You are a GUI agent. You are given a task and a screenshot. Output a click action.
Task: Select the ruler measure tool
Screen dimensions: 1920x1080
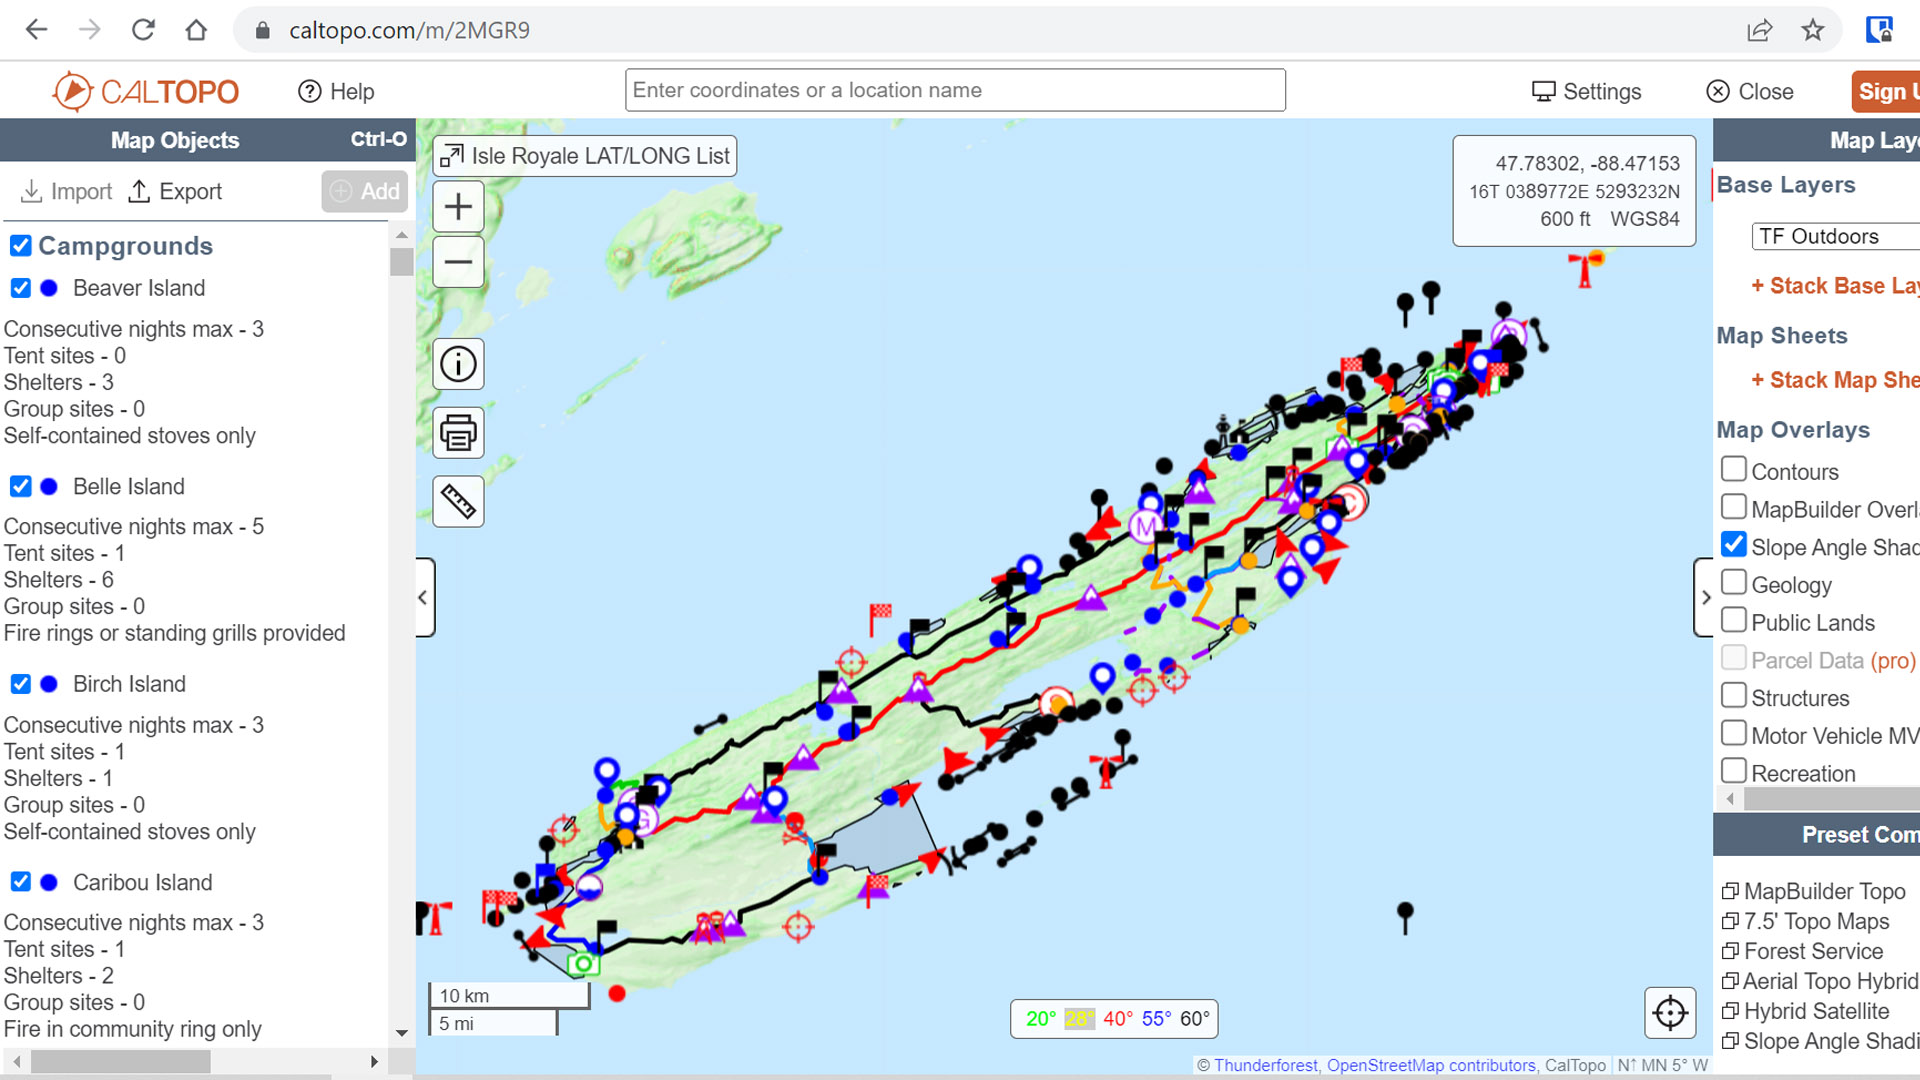(458, 501)
